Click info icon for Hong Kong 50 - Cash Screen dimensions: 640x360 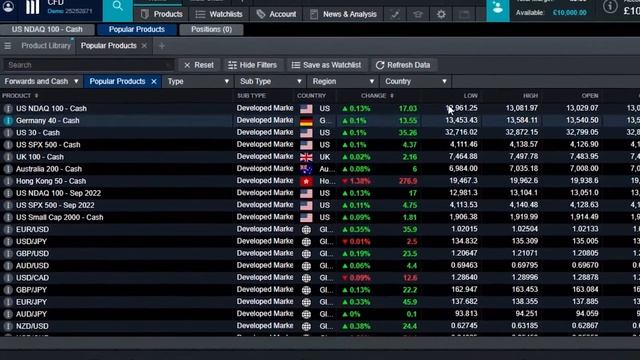pyautogui.click(x=8, y=181)
